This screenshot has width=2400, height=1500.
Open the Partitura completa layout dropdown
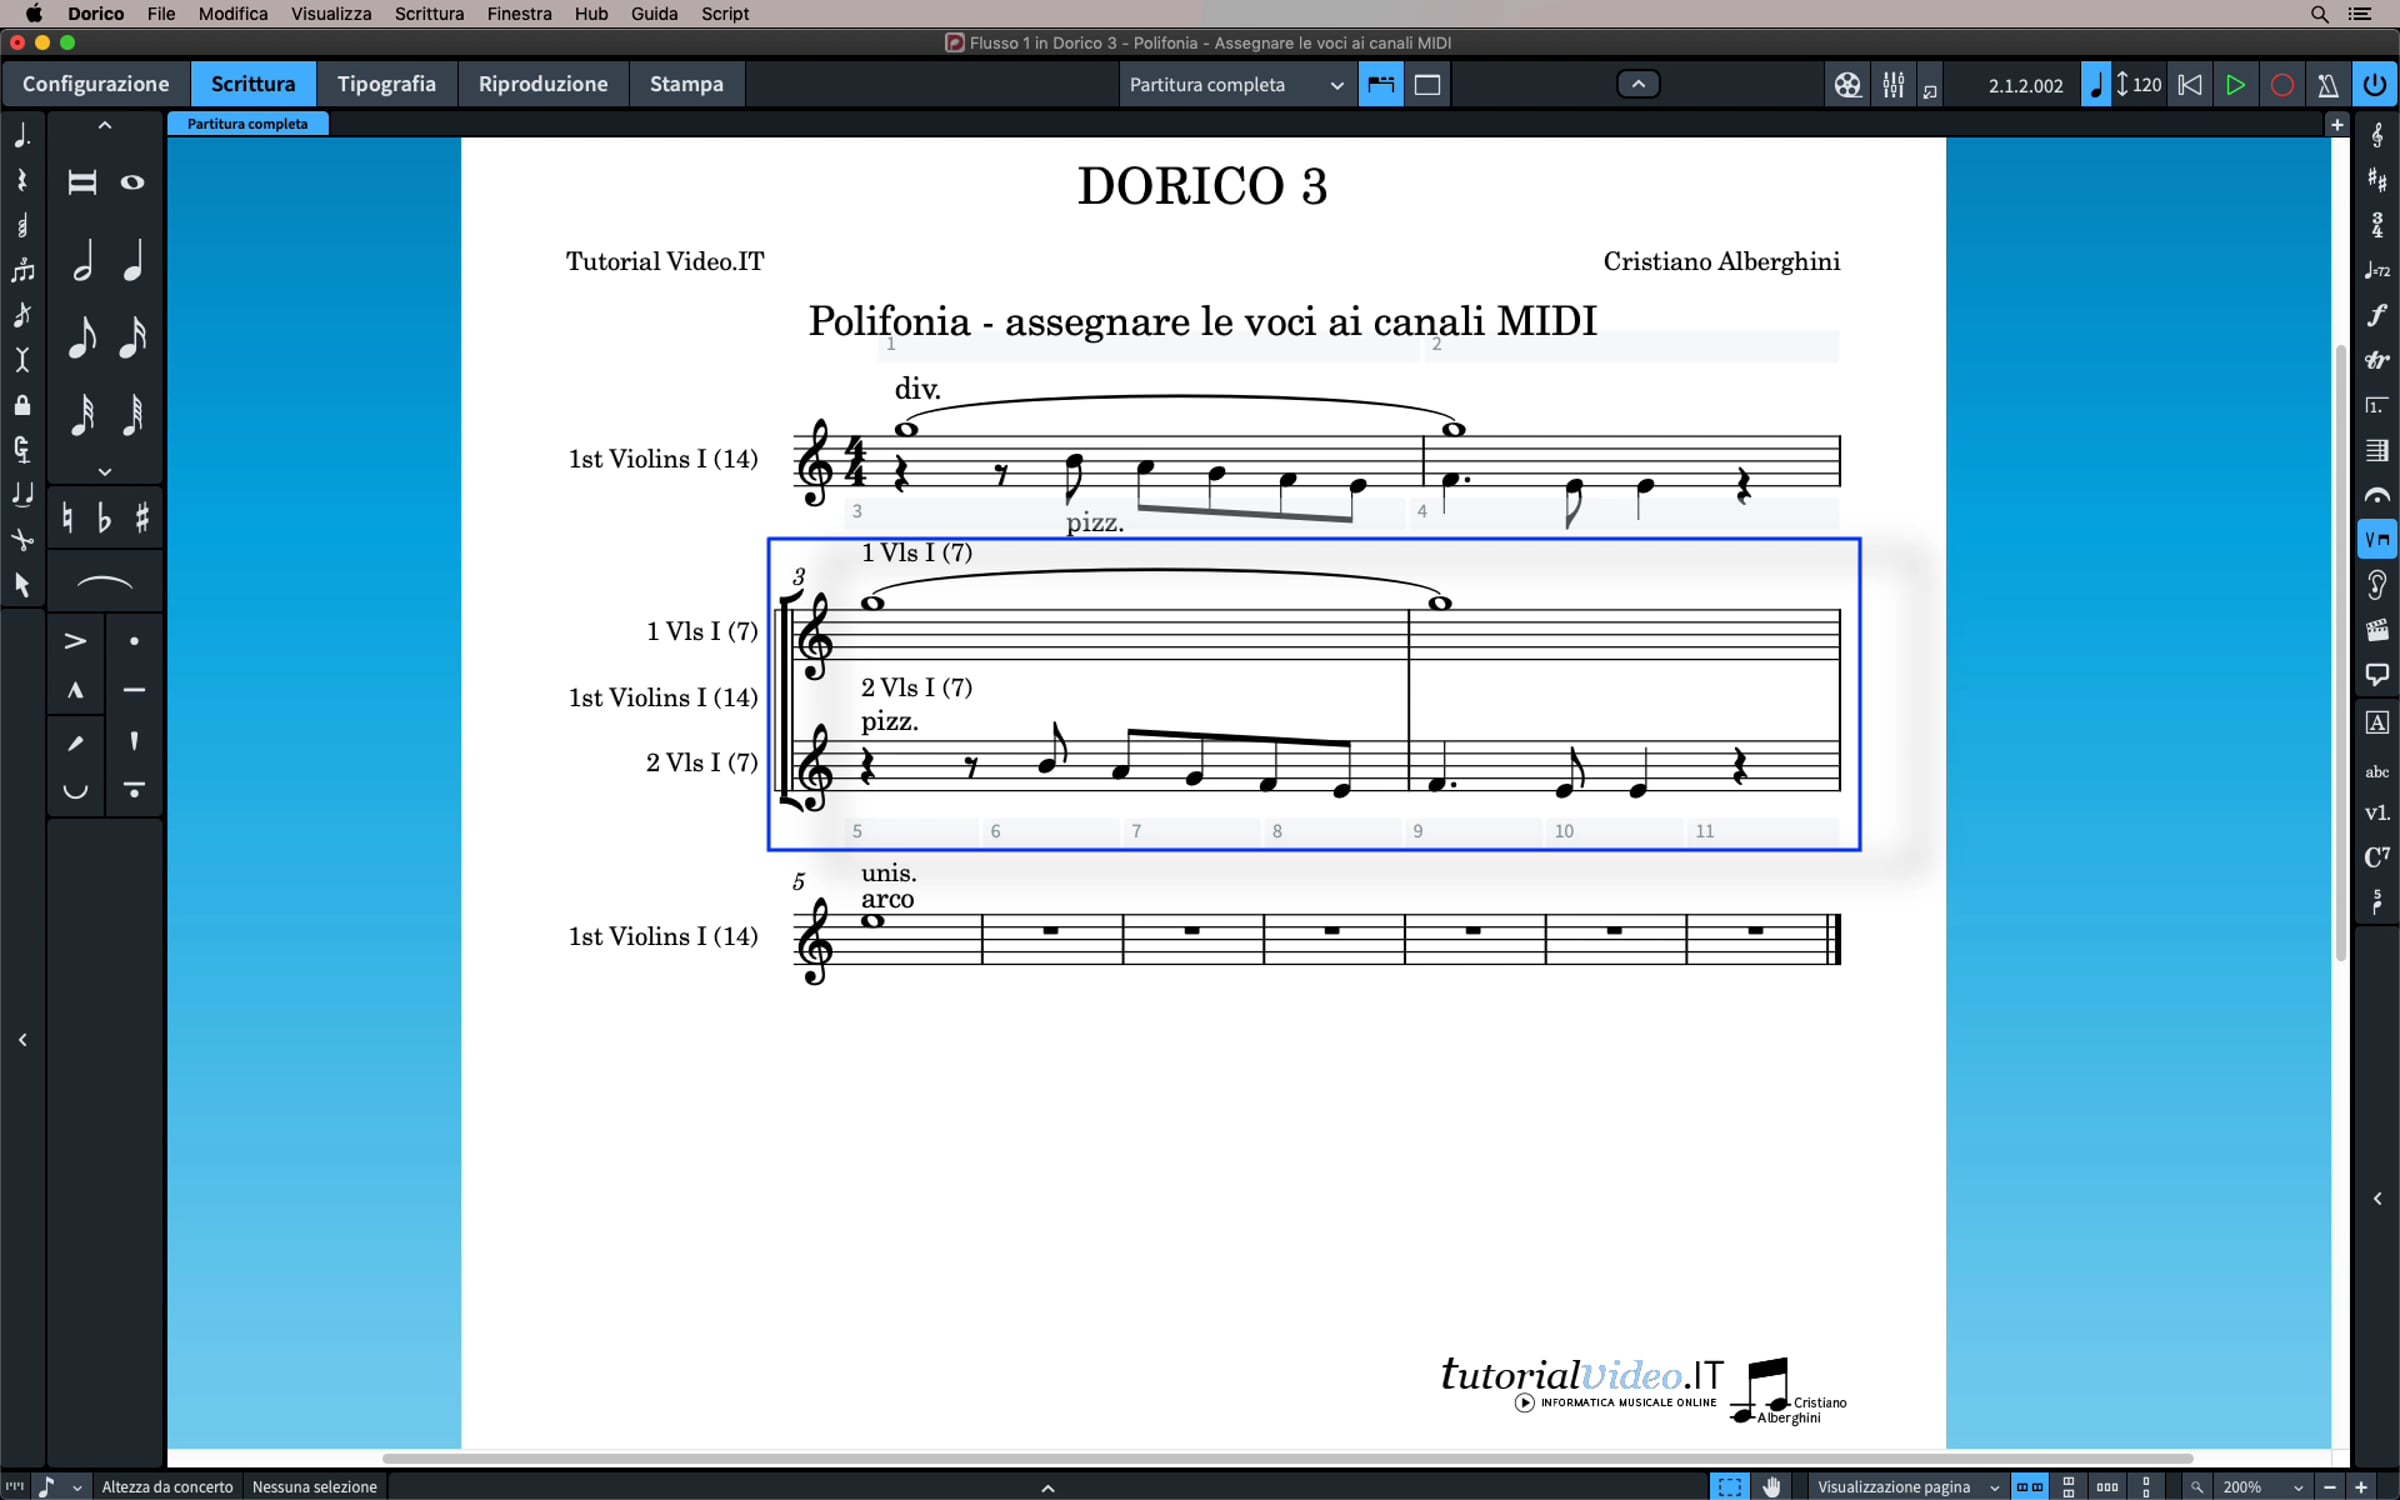tap(1236, 85)
